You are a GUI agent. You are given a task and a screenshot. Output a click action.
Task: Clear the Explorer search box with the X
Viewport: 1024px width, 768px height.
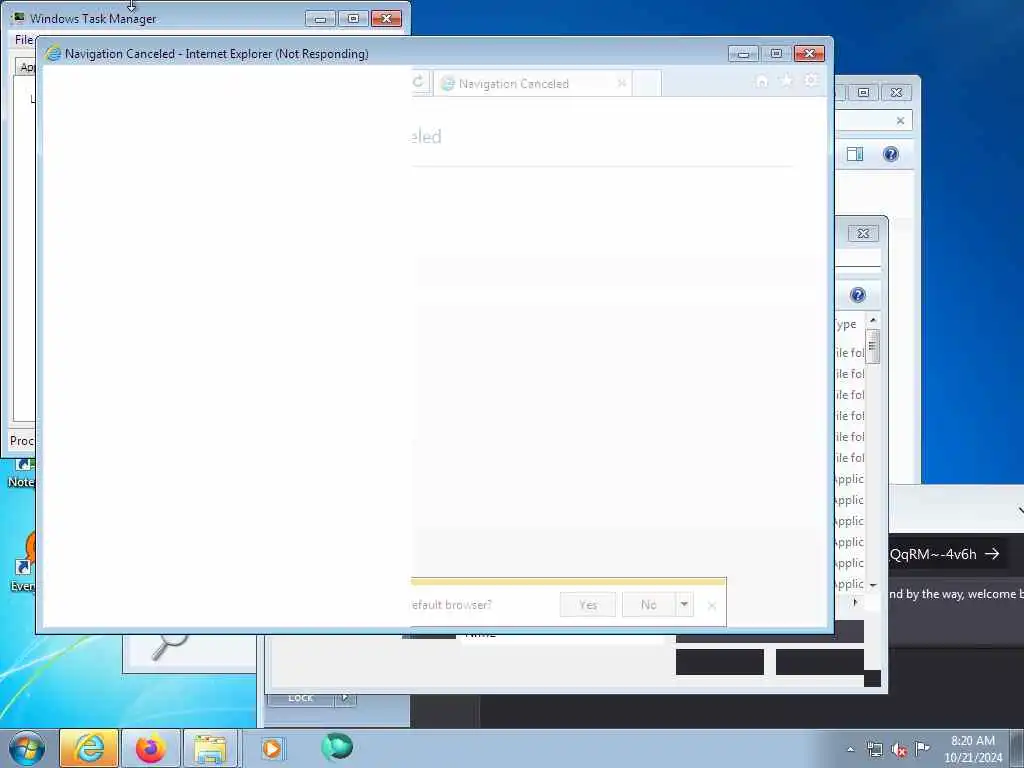coord(901,121)
